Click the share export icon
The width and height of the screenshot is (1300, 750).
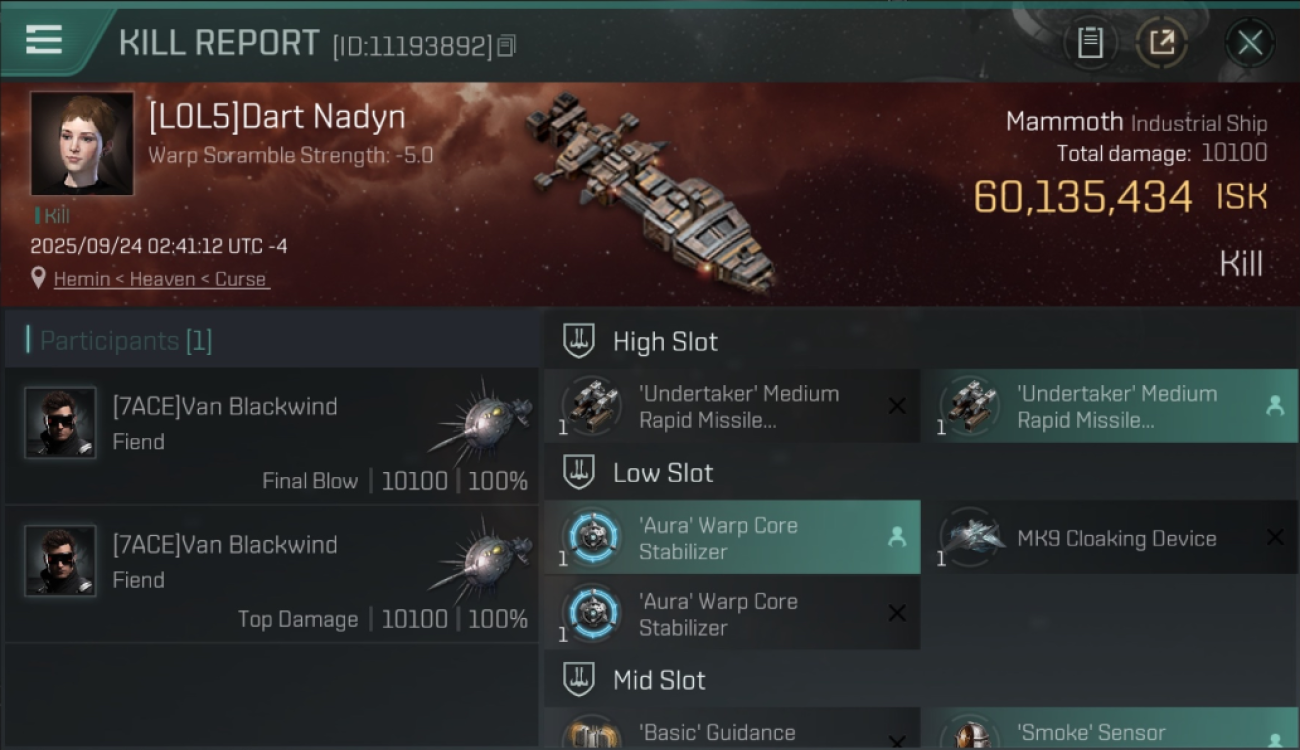[1162, 42]
